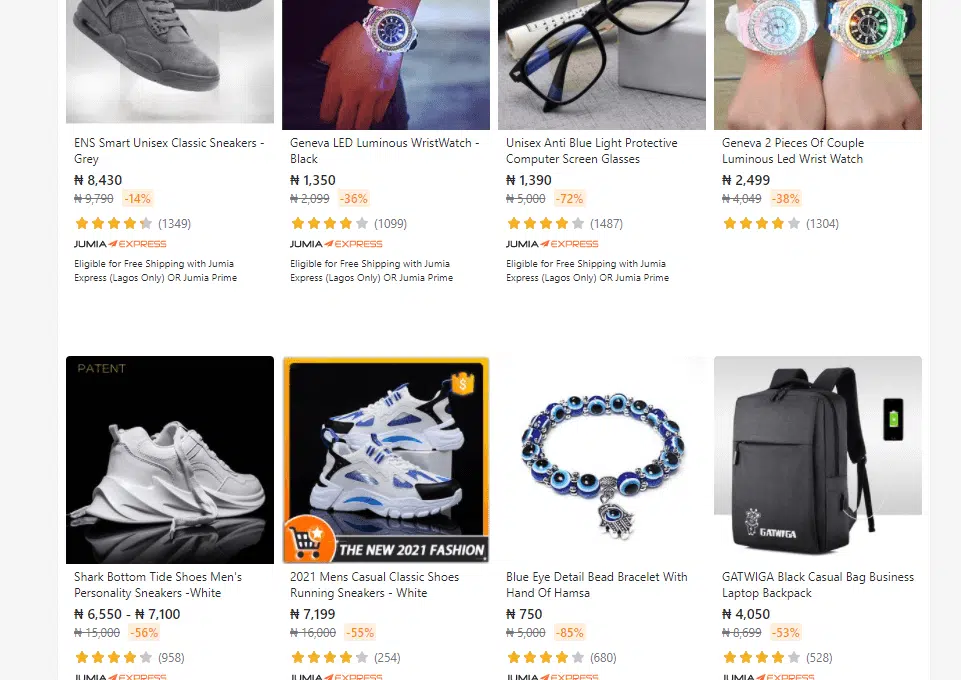
Task: View the Blue Eye Bead Bracelet image
Action: click(602, 459)
